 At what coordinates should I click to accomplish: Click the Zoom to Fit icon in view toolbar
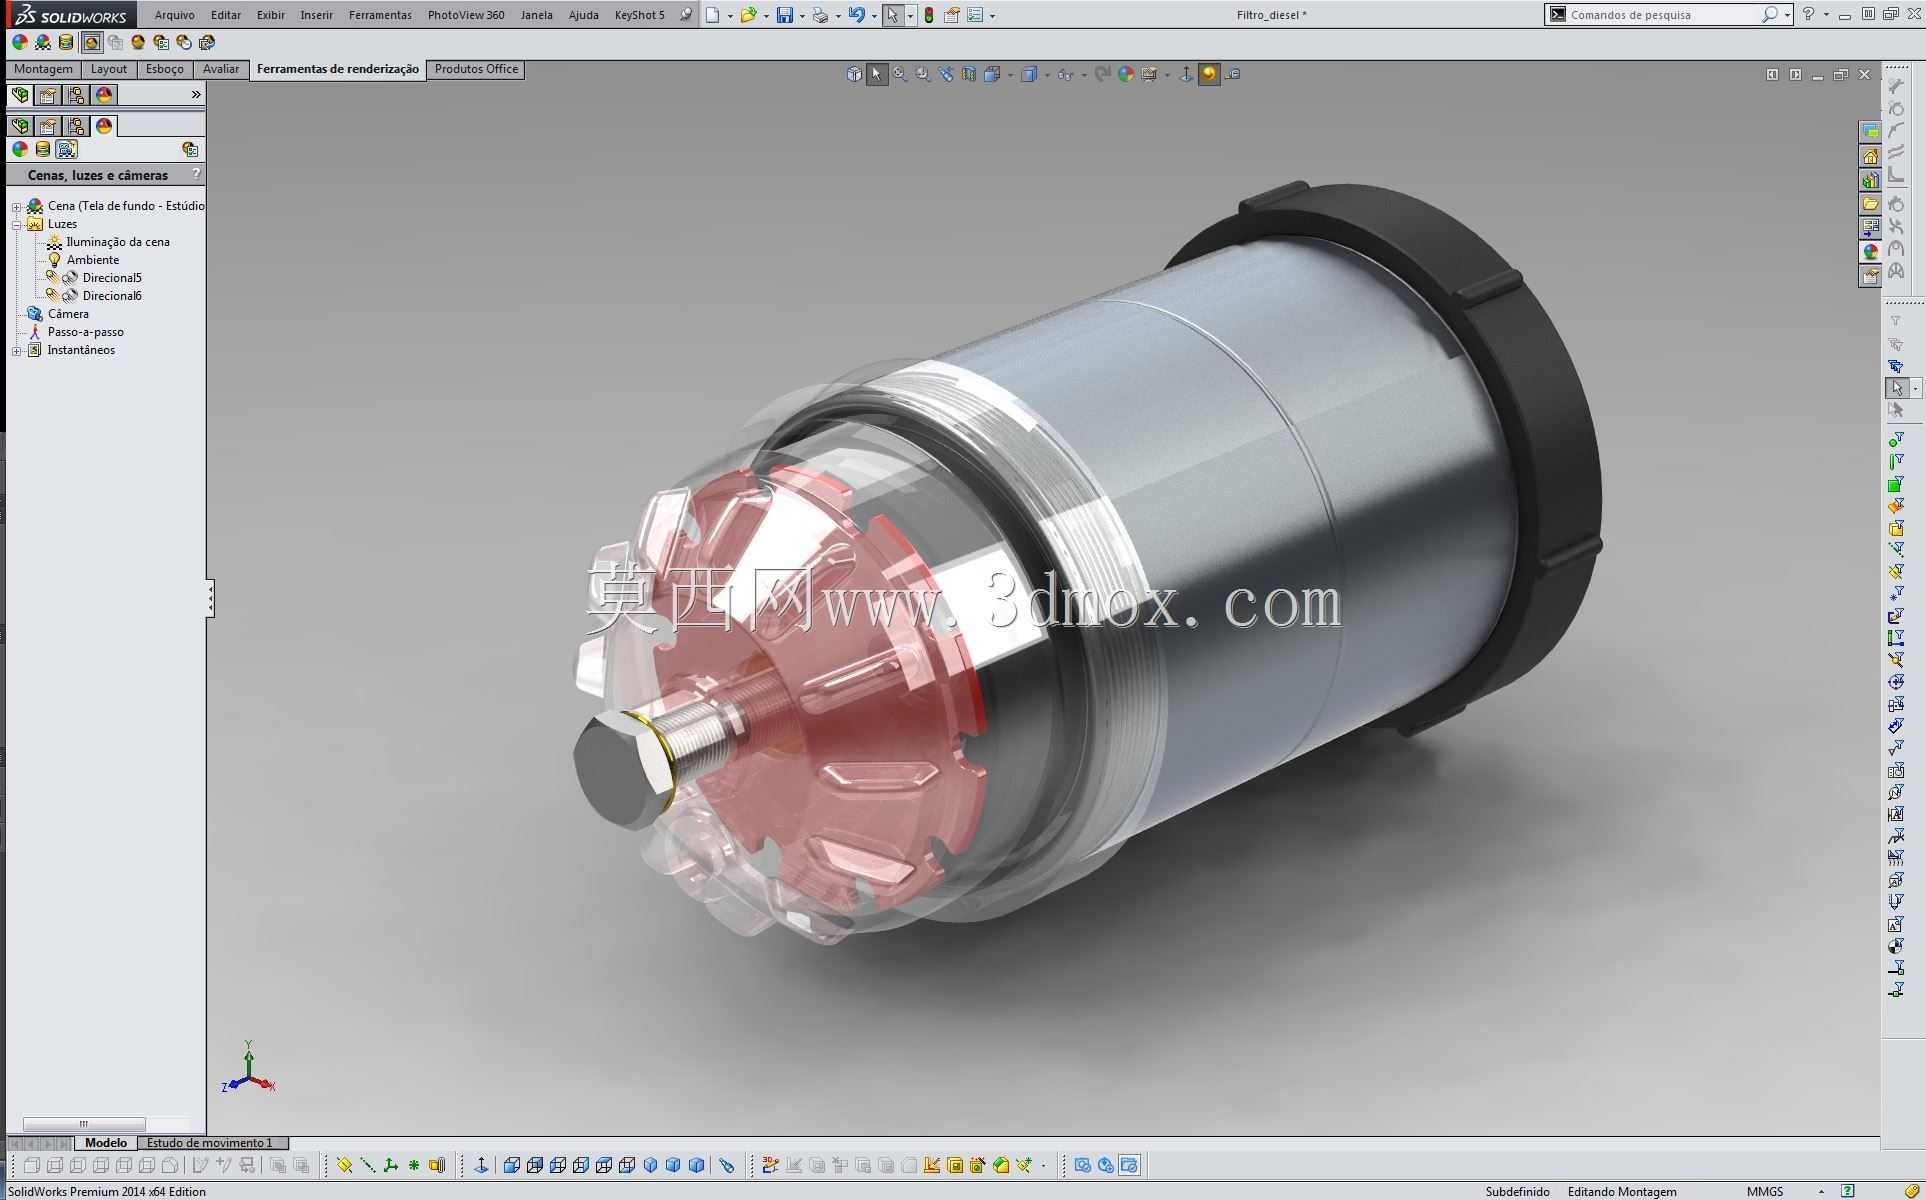click(900, 74)
